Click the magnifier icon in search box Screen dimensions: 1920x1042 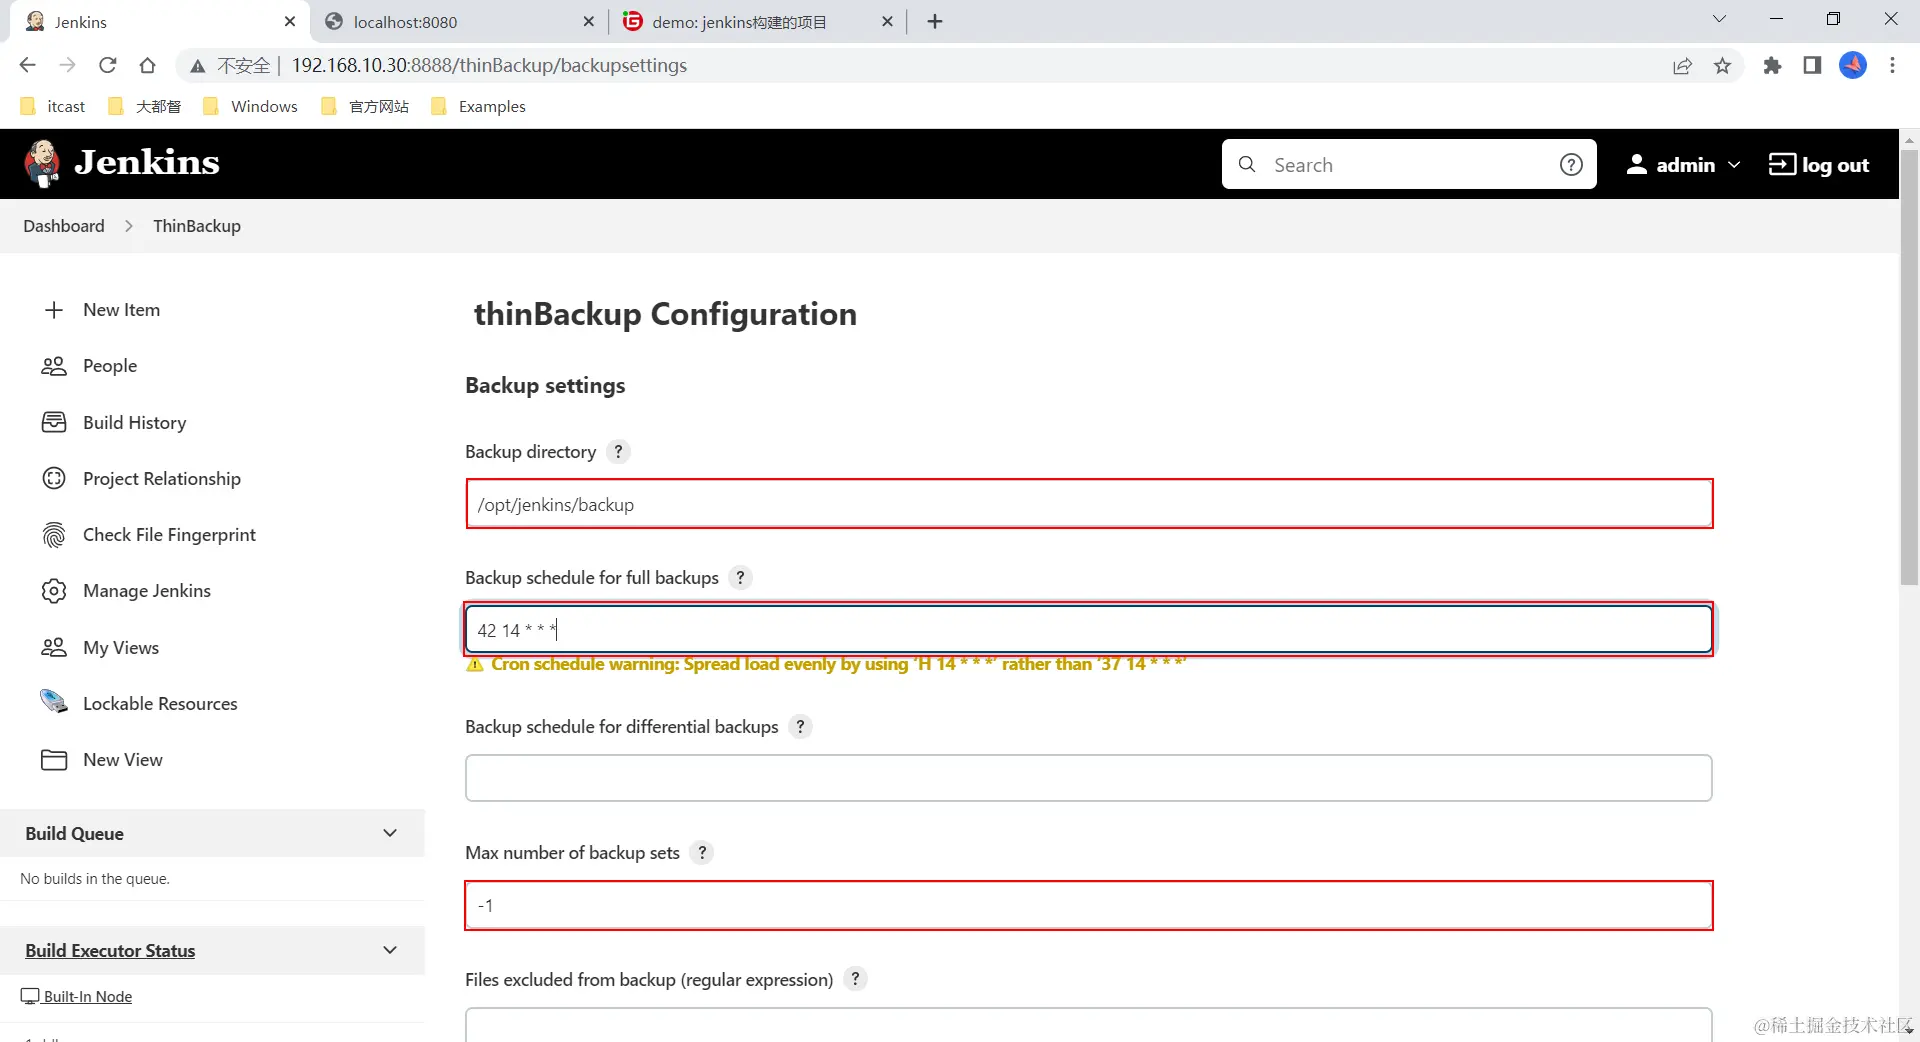(1247, 165)
